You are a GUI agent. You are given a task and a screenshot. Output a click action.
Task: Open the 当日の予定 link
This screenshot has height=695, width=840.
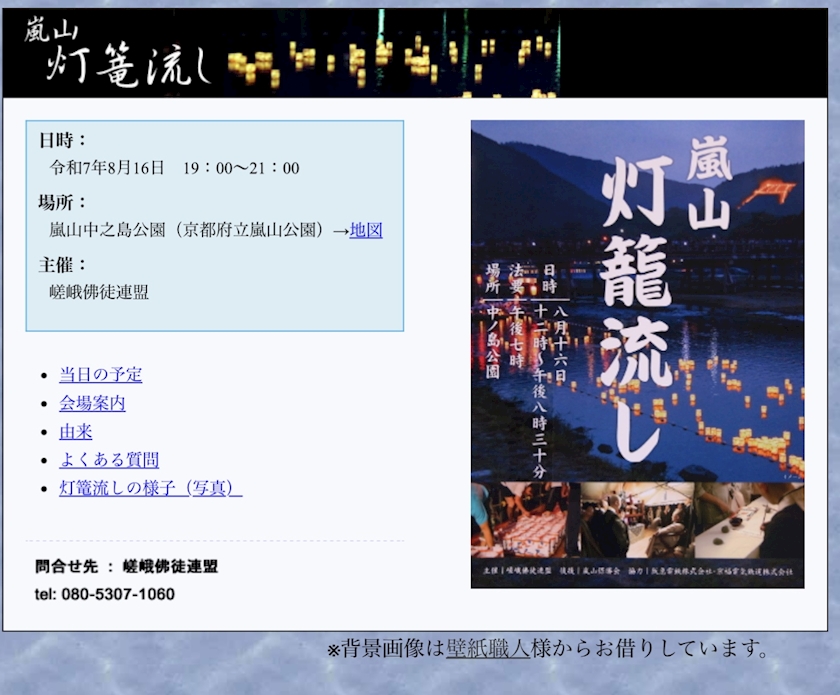pos(100,374)
